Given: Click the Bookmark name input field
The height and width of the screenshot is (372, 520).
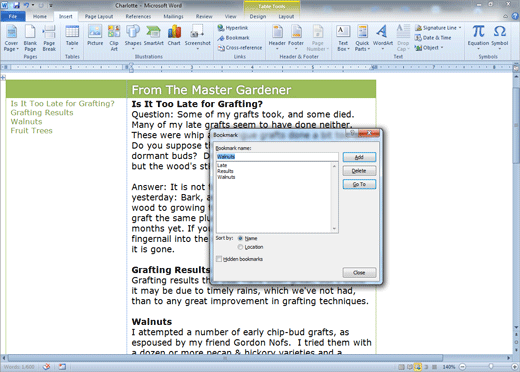Looking at the screenshot, I should click(277, 157).
